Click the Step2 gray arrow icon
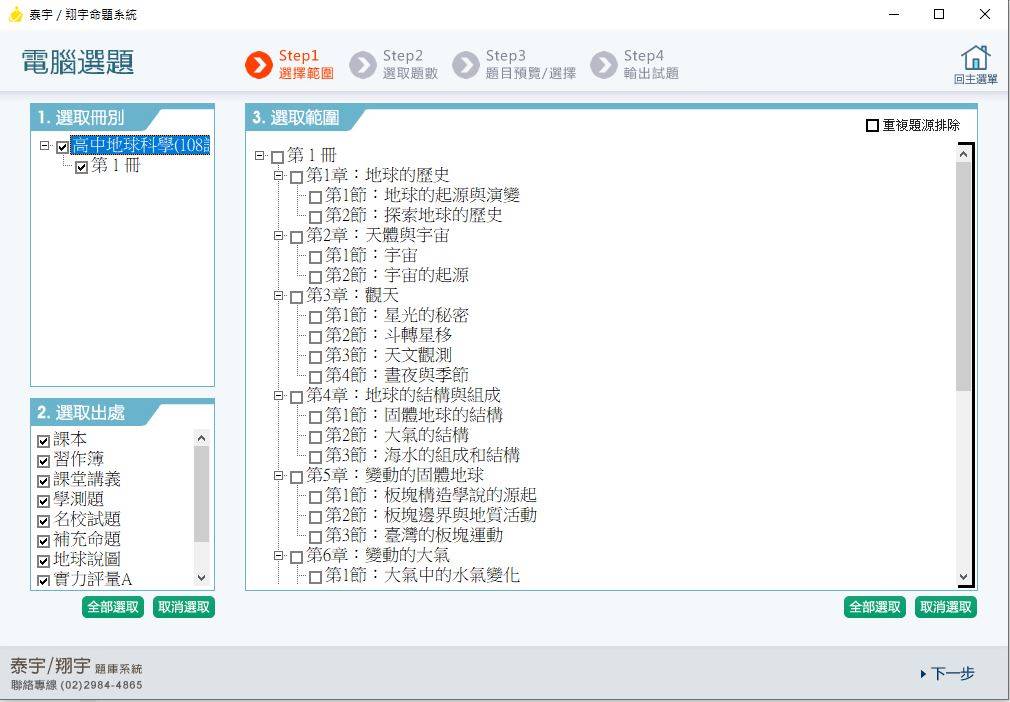1010x702 pixels. click(363, 65)
